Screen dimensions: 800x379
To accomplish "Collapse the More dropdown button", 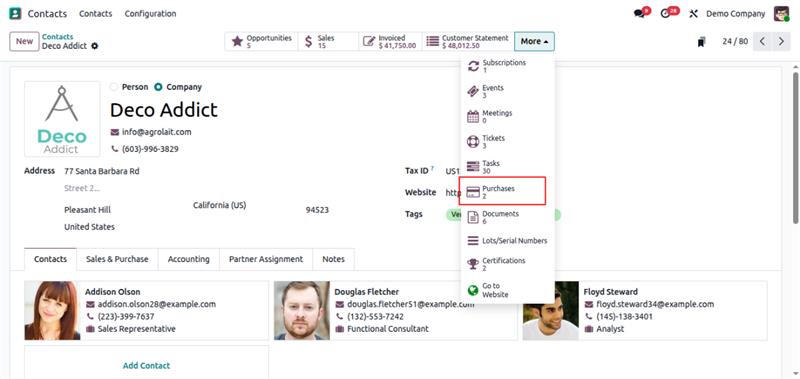I will click(x=534, y=41).
